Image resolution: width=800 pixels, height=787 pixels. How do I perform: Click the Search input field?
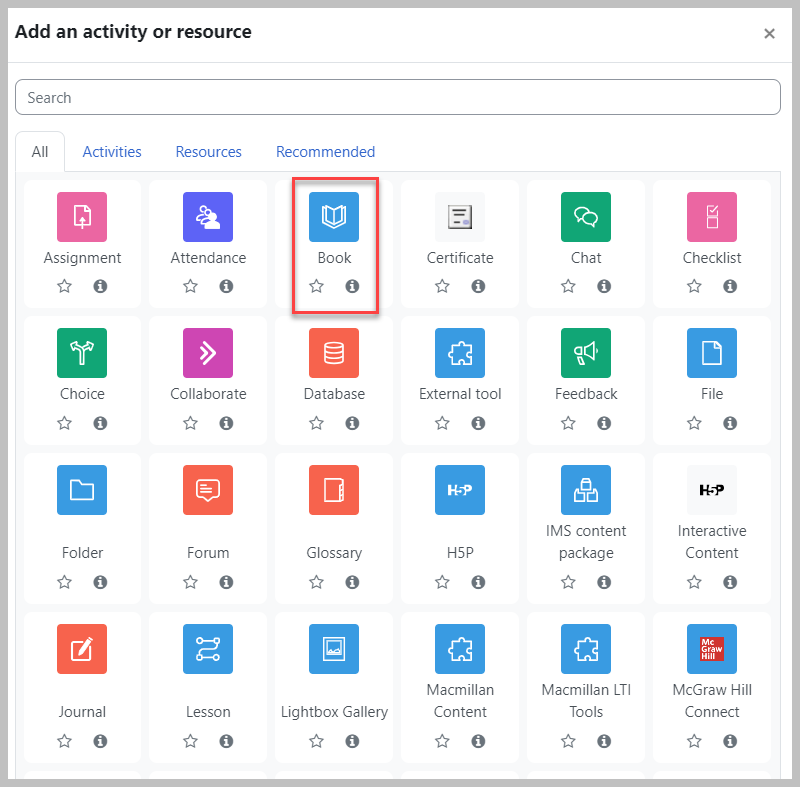click(398, 97)
